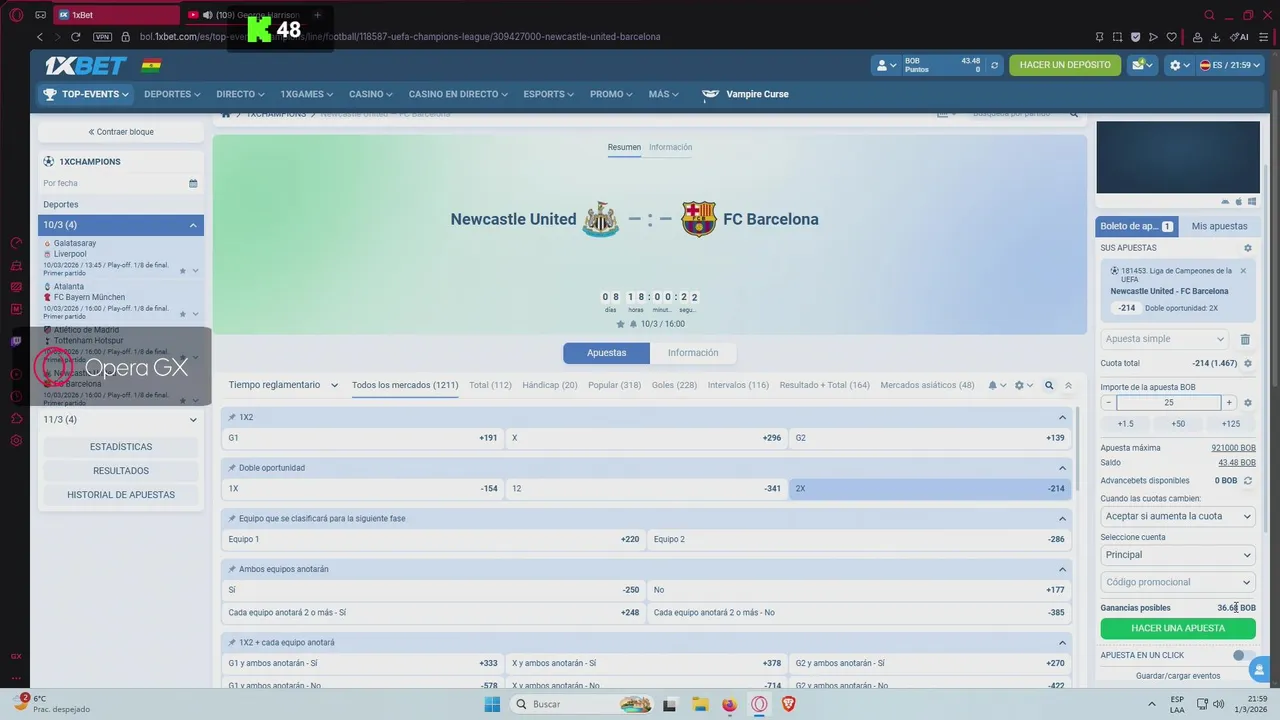Open Firefox from taskbar
1280x720 pixels.
tap(729, 704)
